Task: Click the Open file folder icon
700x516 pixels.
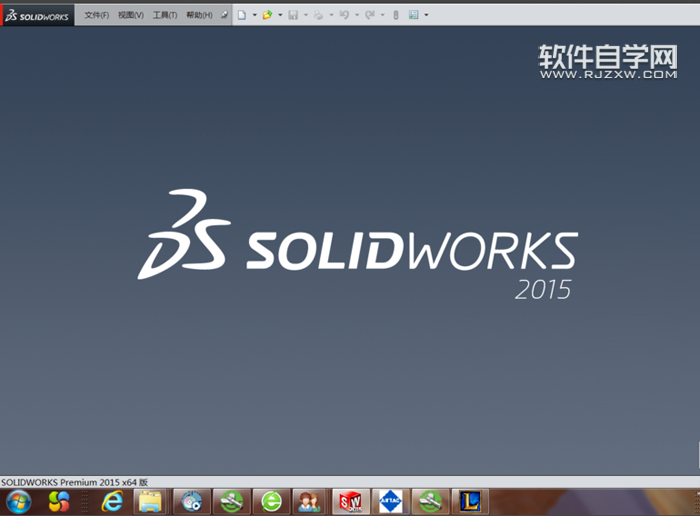Action: coord(267,15)
